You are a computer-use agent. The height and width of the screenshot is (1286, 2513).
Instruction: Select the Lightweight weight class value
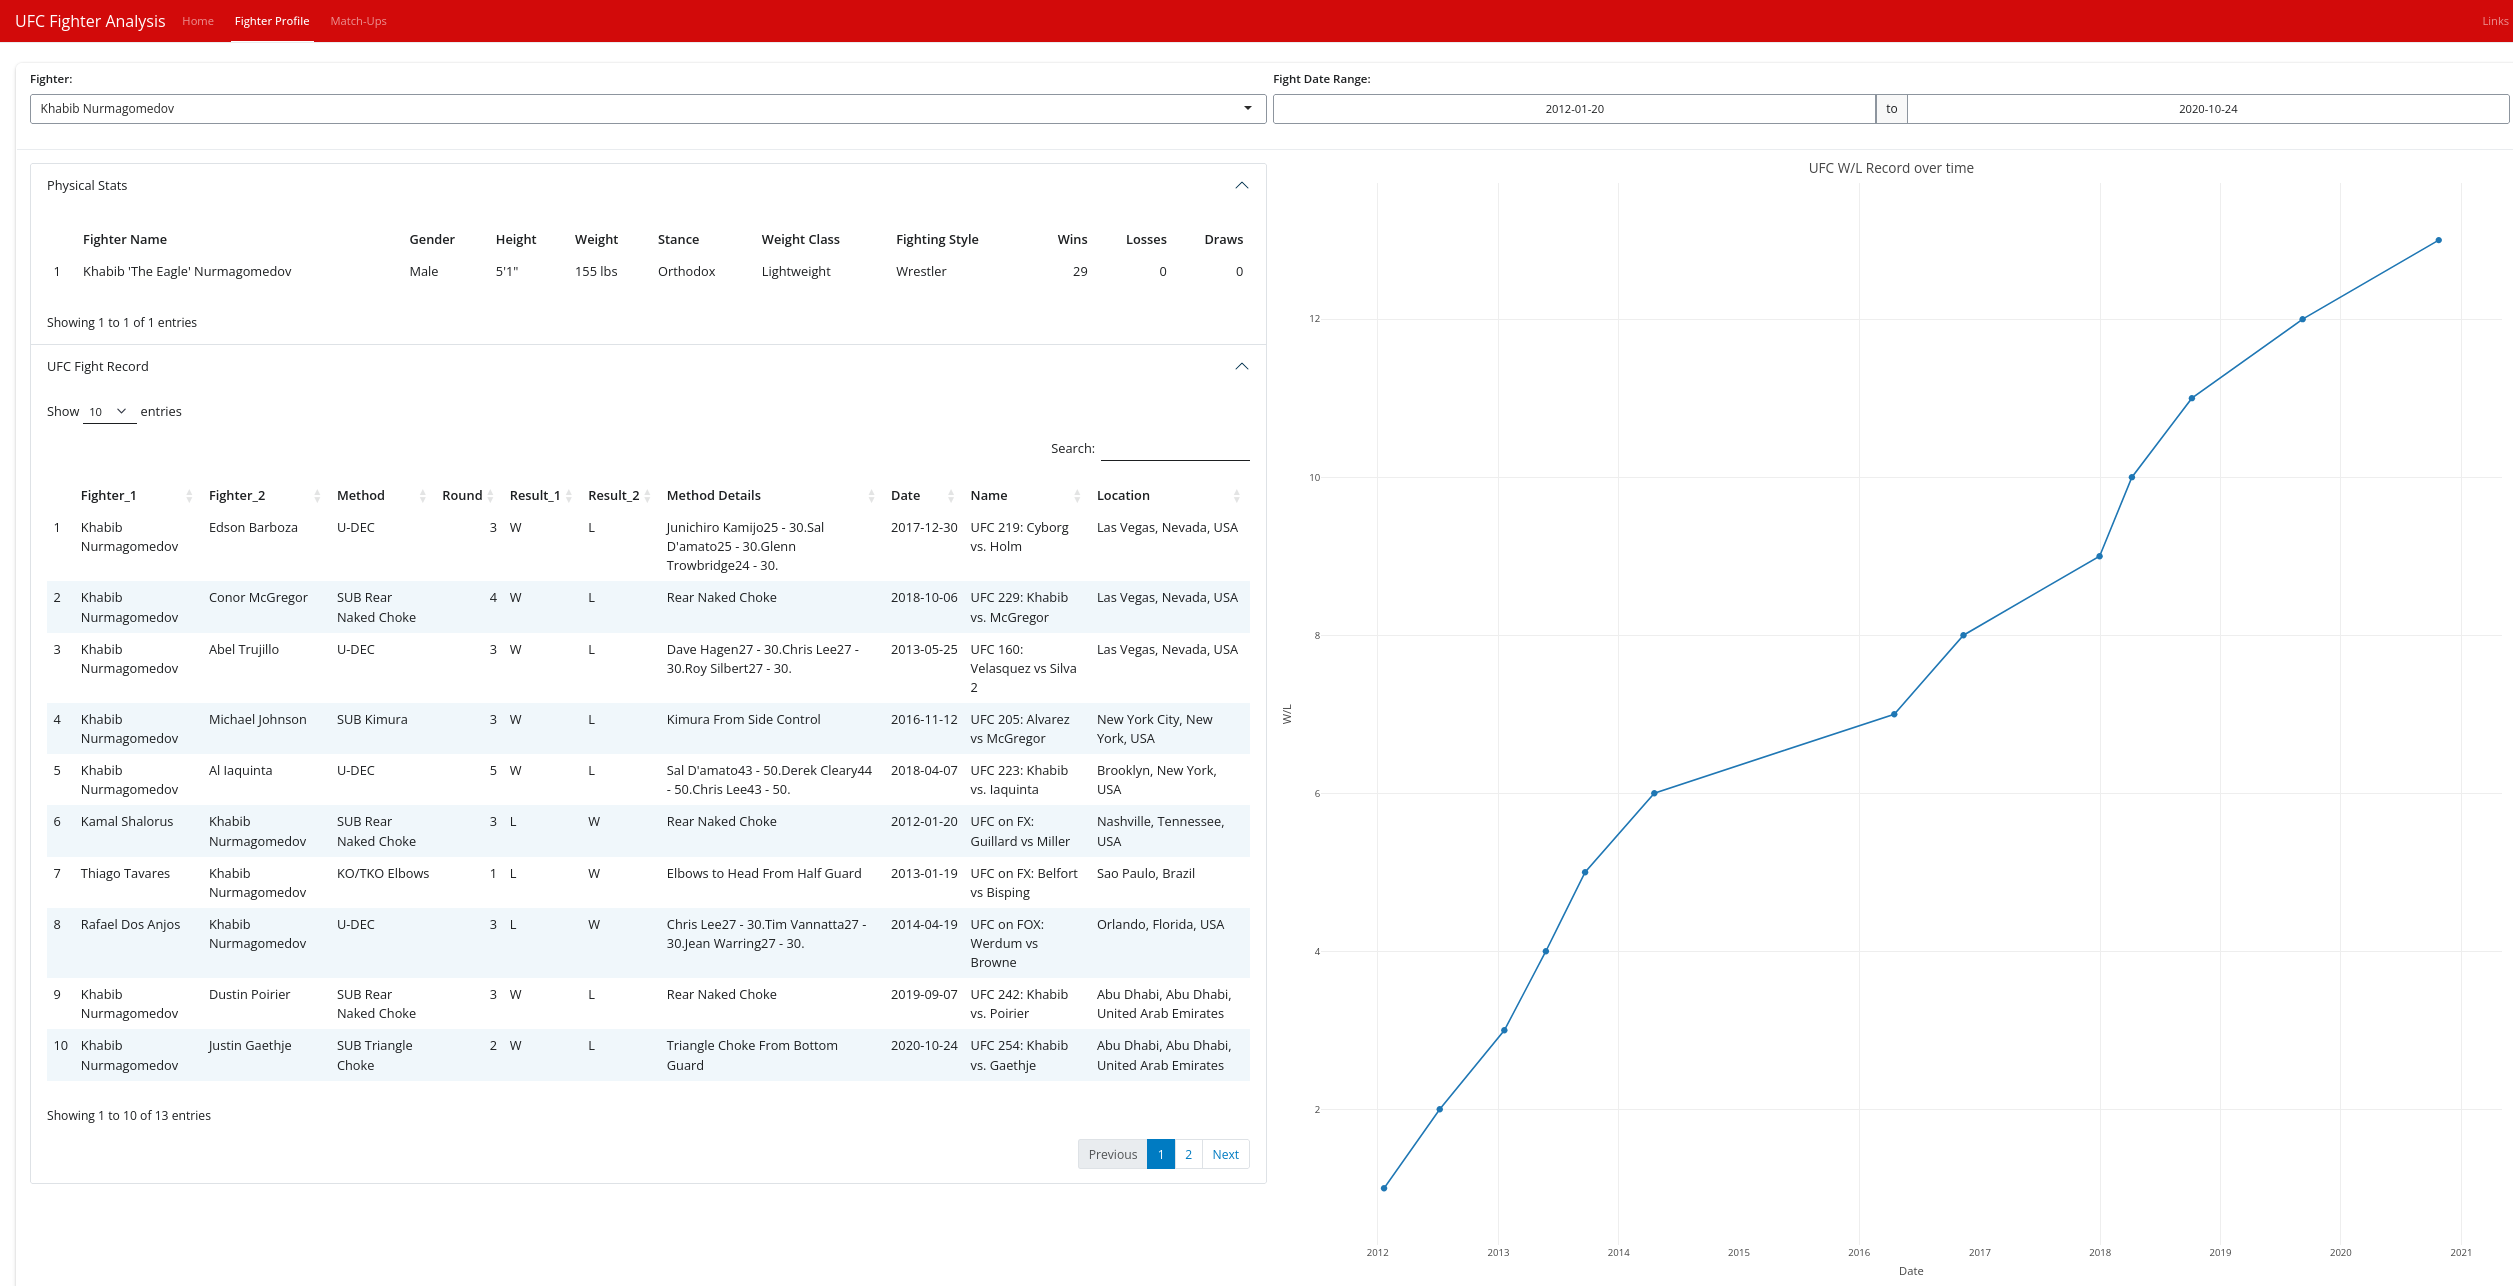click(x=796, y=272)
